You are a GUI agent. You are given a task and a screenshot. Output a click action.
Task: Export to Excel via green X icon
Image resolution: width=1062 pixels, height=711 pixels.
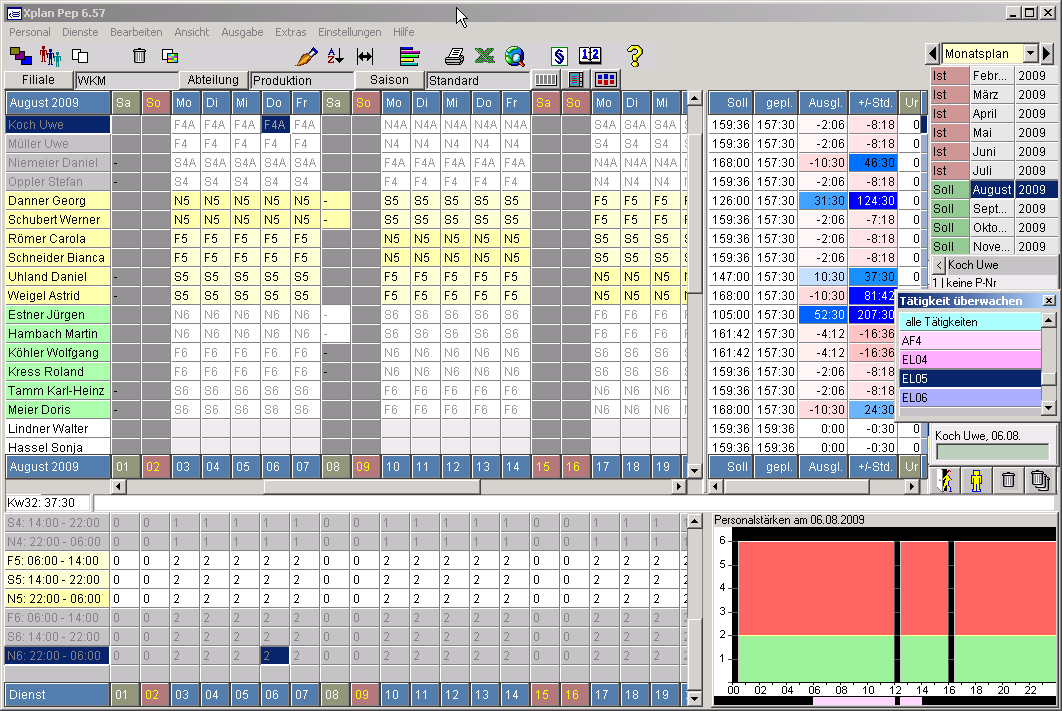(484, 56)
